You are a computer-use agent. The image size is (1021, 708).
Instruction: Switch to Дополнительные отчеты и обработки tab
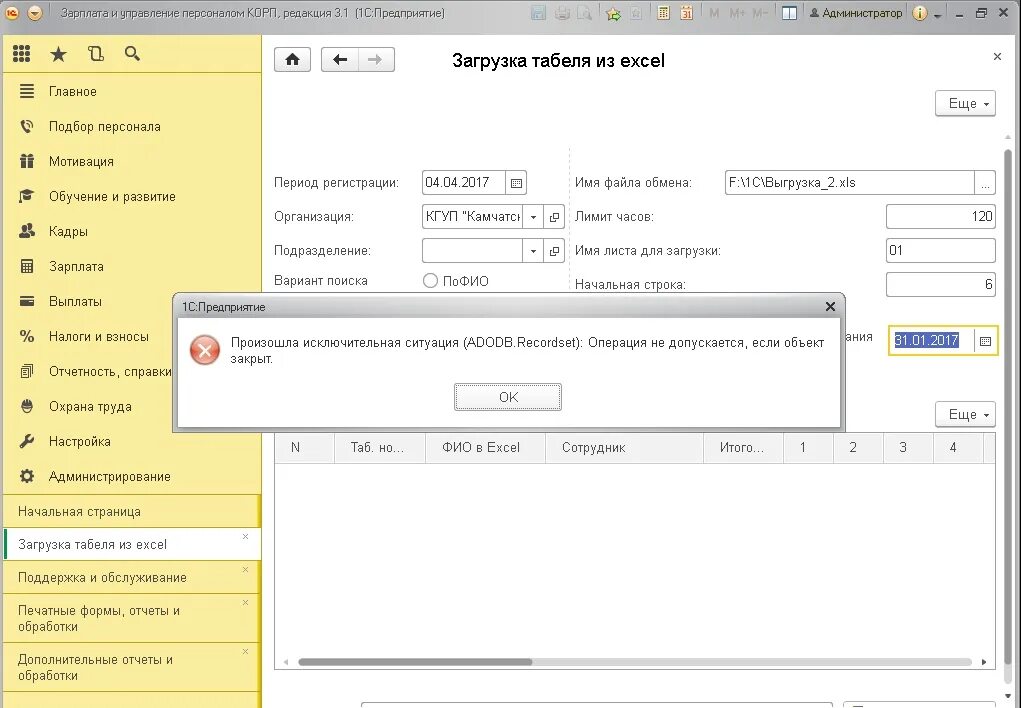(132, 667)
